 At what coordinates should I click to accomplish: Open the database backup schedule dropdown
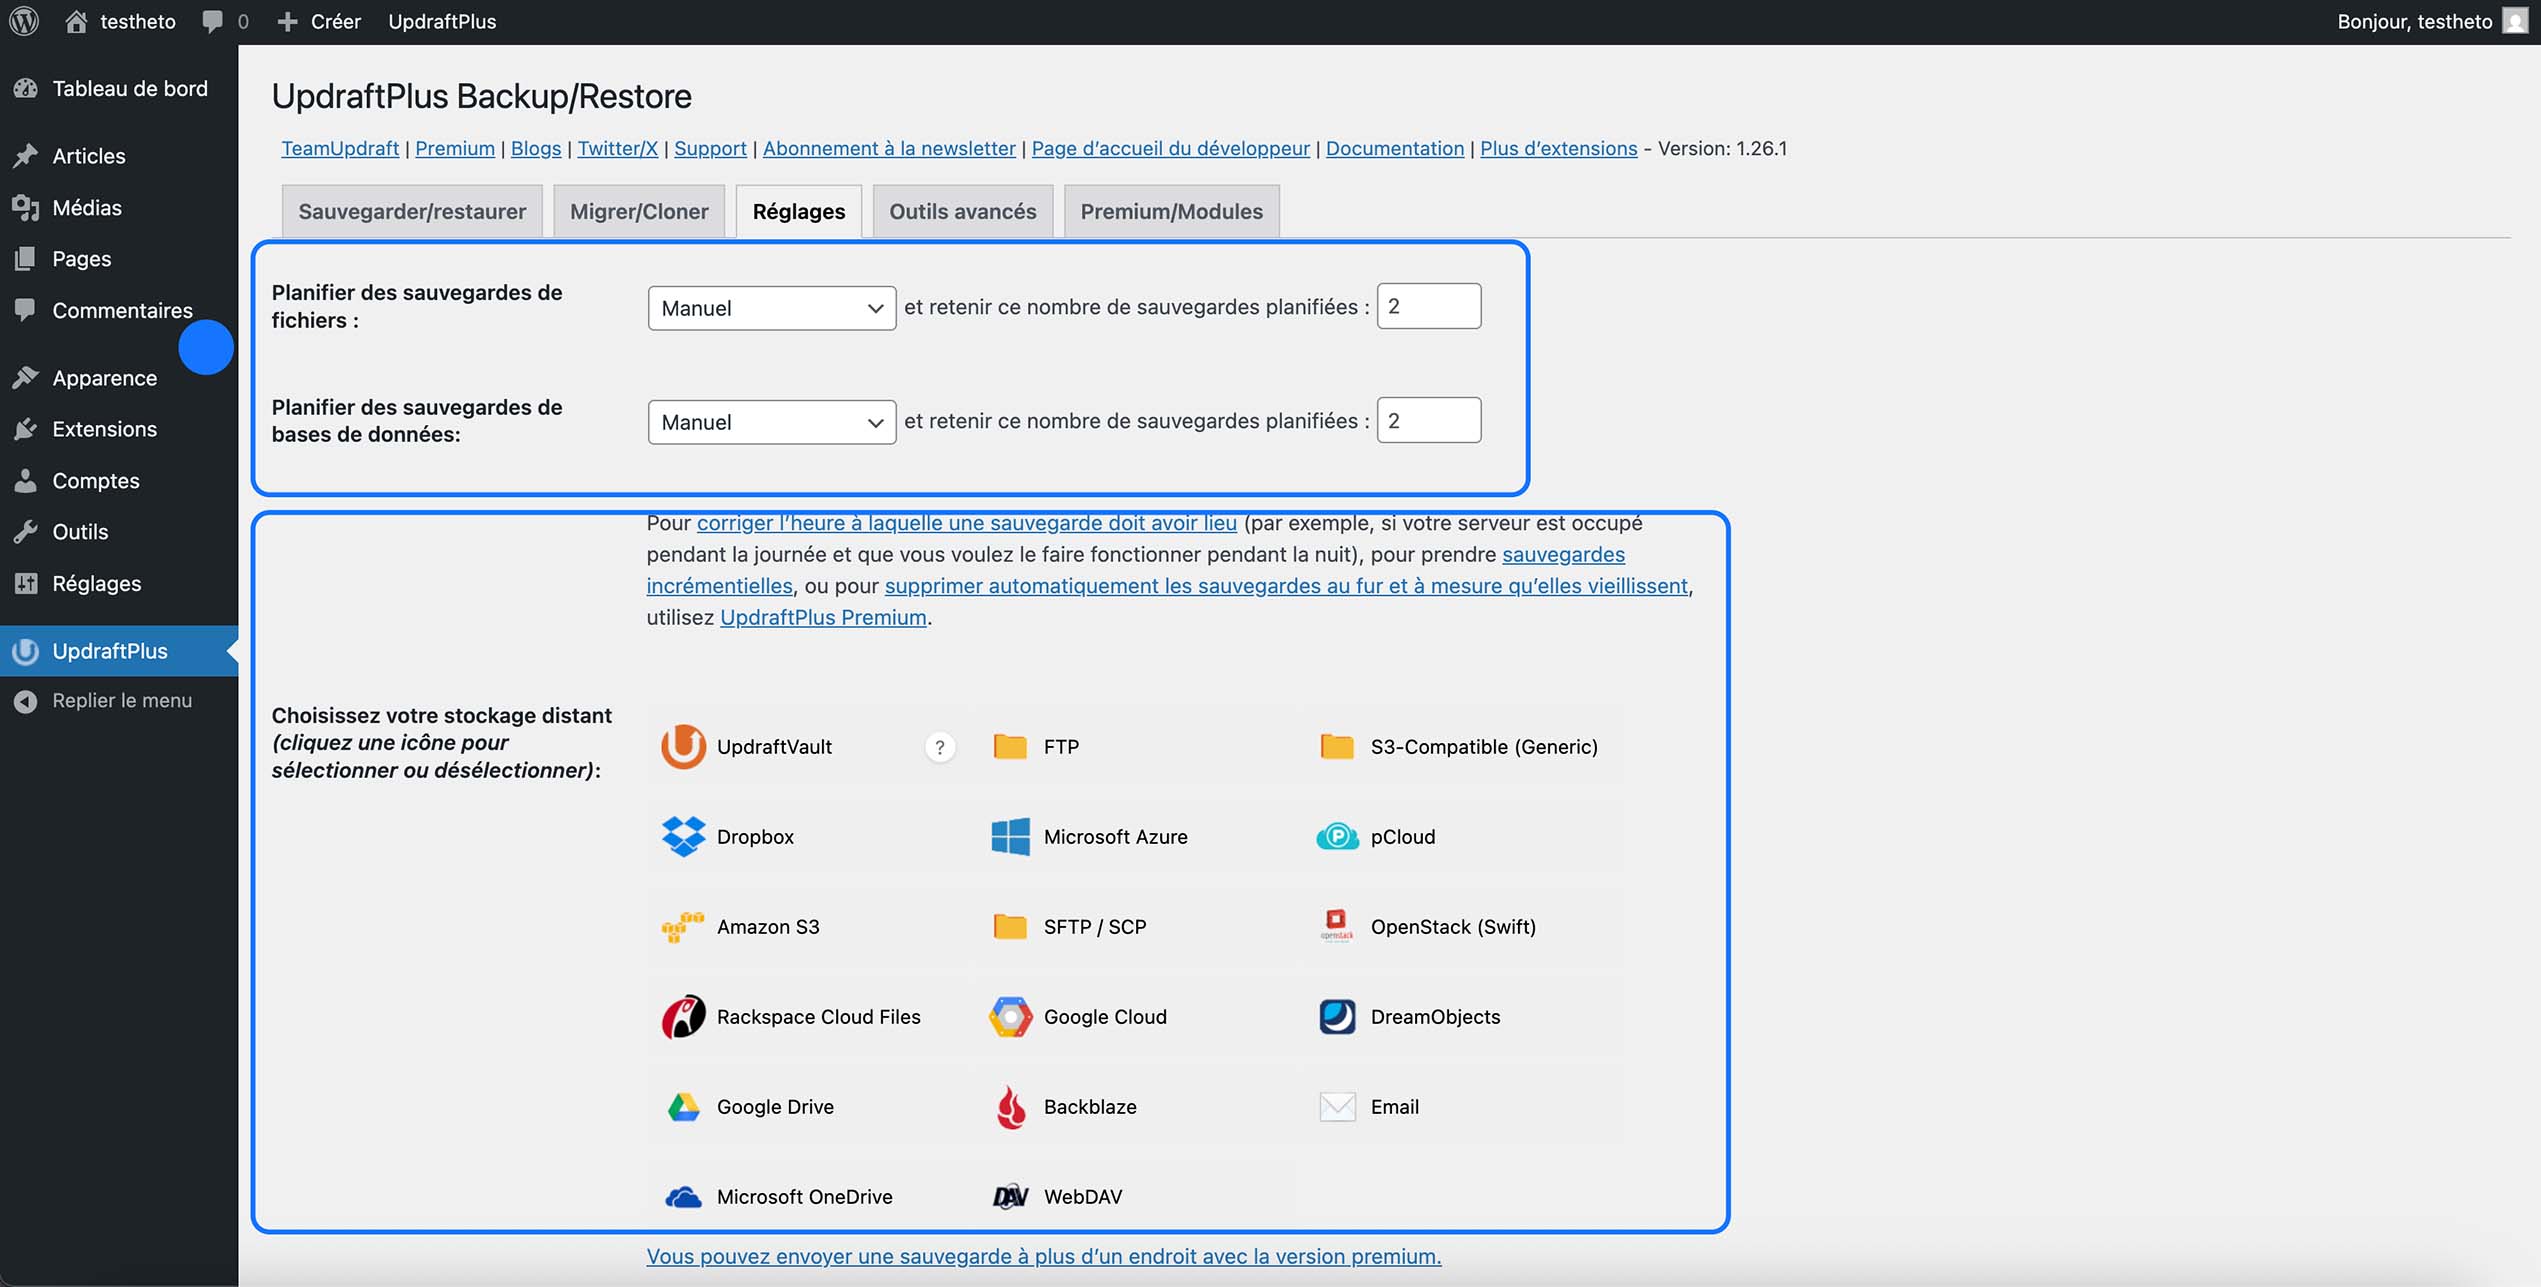[x=771, y=421]
